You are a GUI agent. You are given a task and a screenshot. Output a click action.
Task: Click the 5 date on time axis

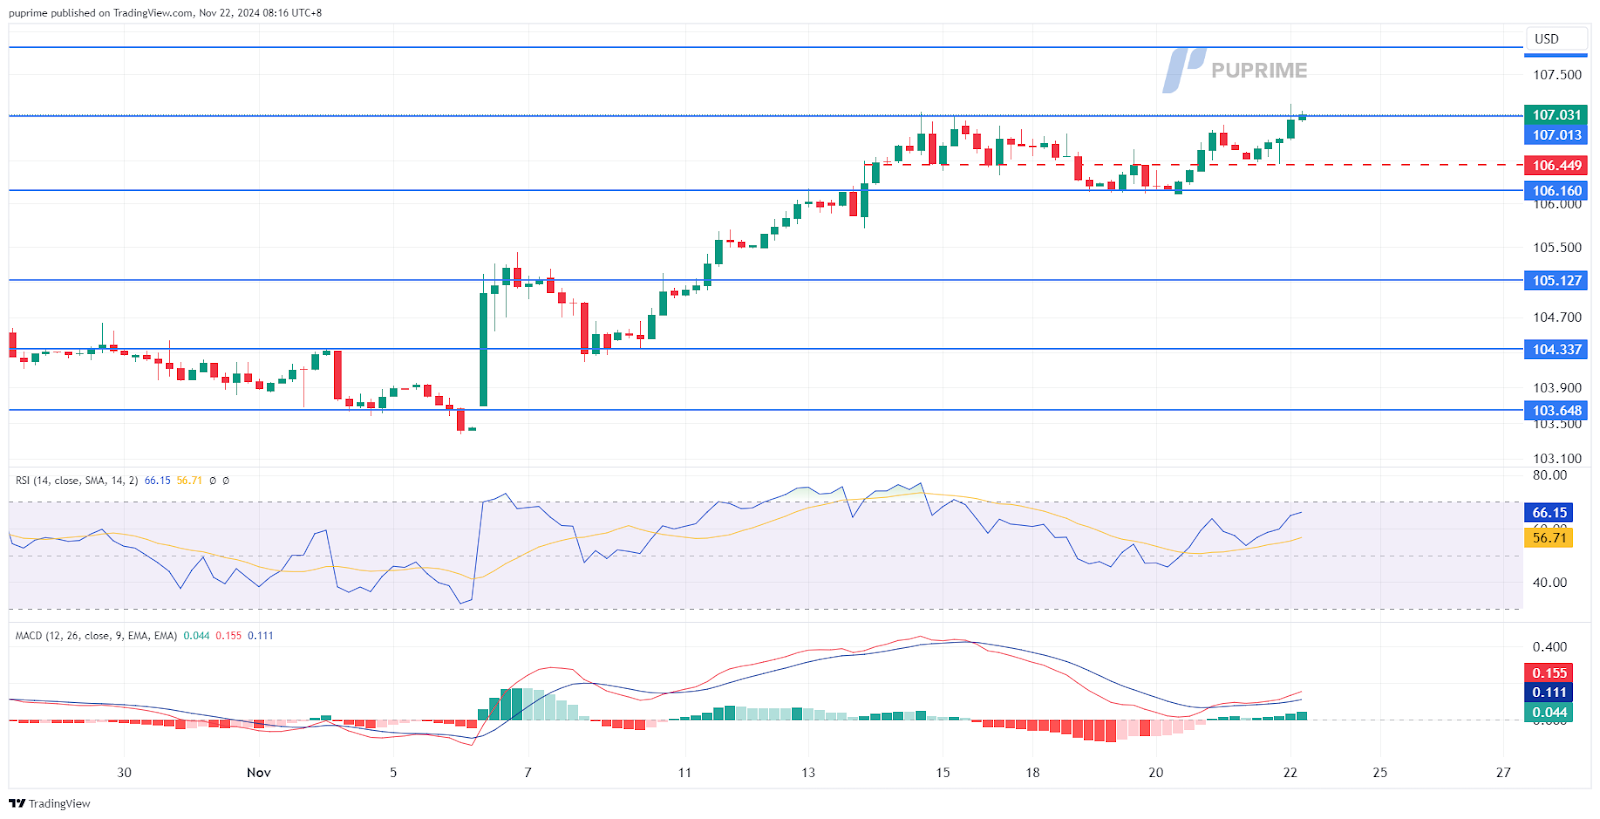tap(393, 772)
